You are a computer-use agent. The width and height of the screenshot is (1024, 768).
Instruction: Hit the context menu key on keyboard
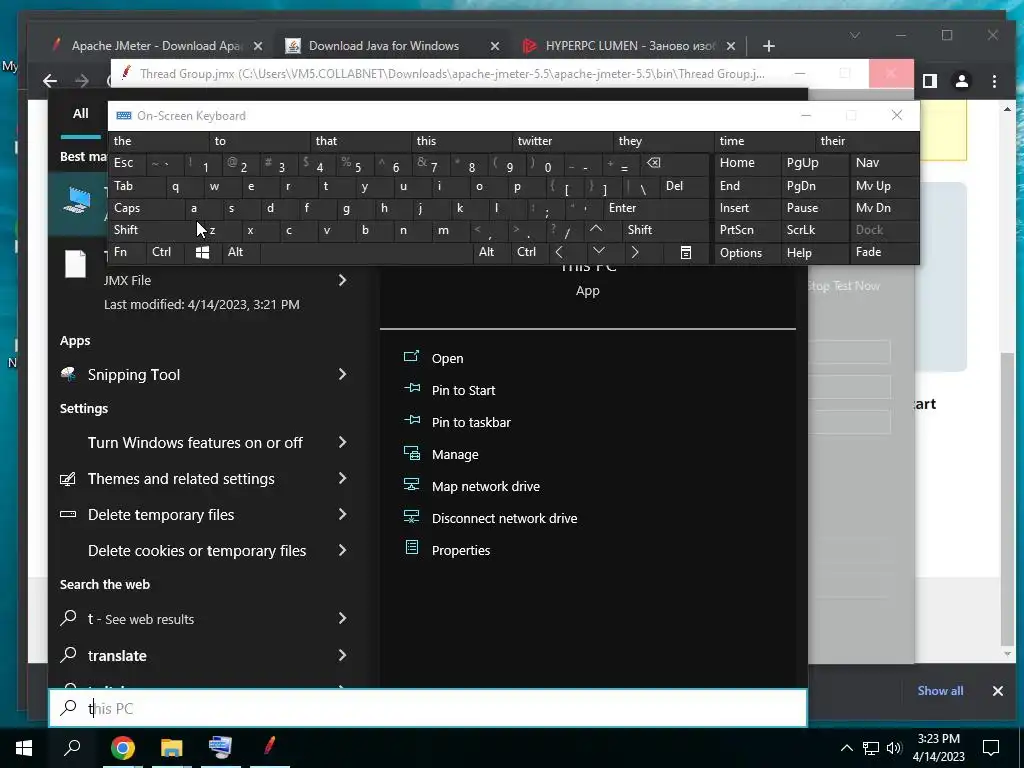click(x=686, y=253)
